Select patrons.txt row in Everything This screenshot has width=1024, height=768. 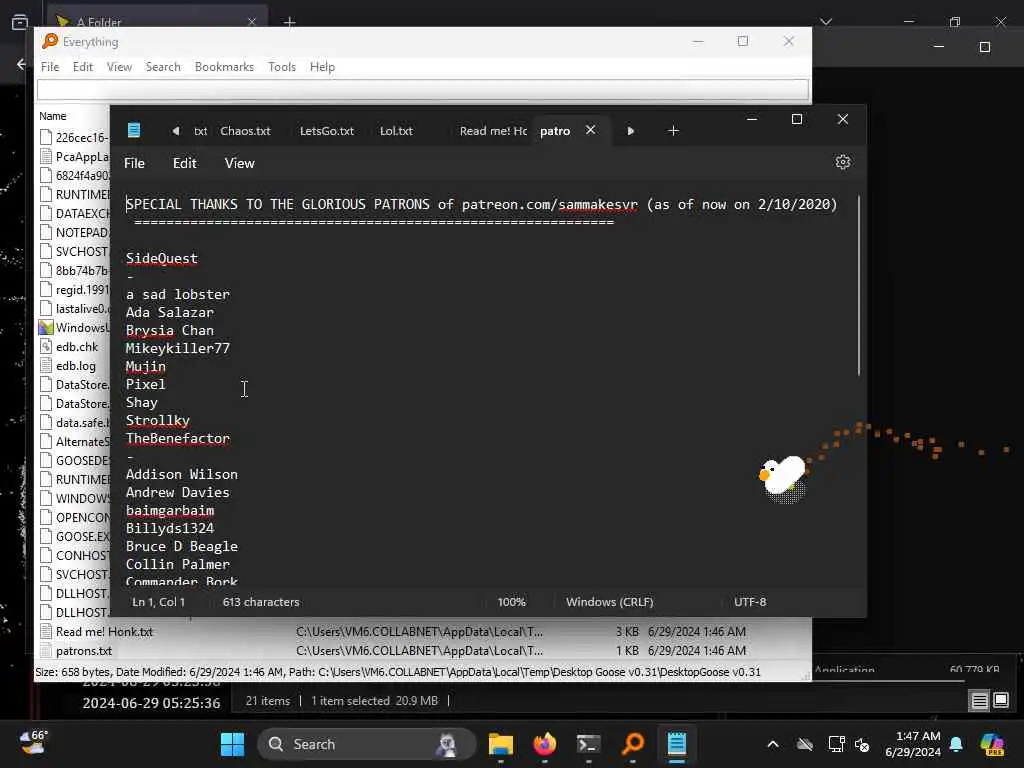(x=423, y=651)
